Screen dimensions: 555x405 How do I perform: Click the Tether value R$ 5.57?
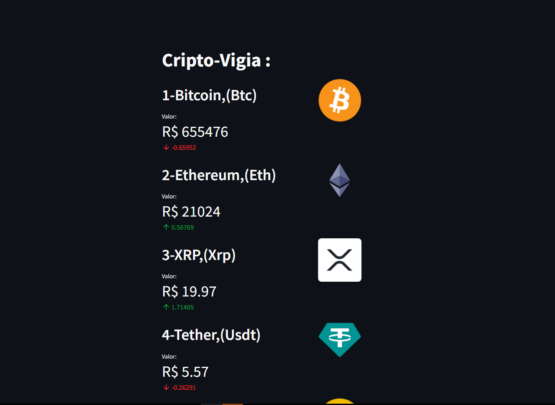click(x=185, y=372)
